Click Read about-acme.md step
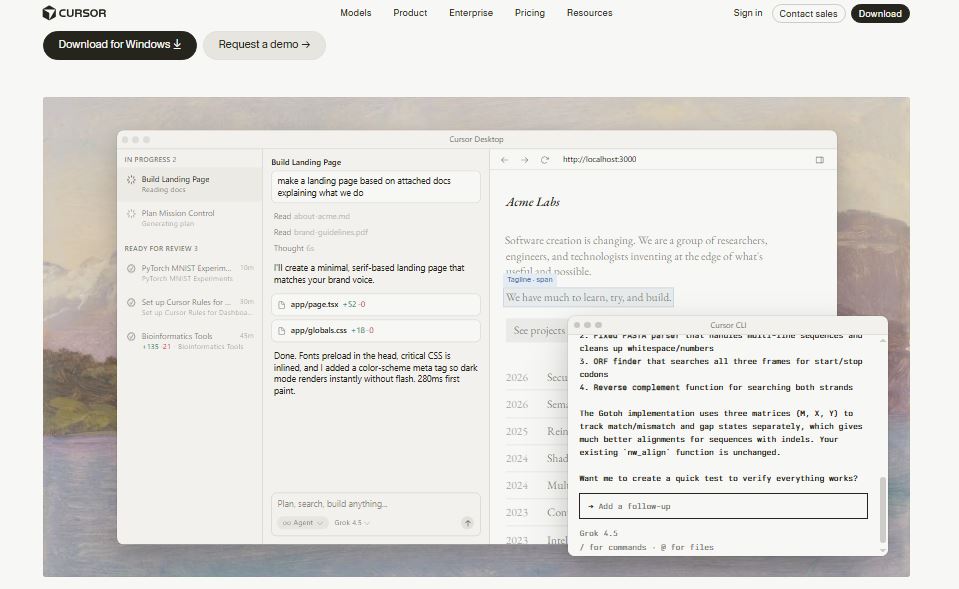 311,217
